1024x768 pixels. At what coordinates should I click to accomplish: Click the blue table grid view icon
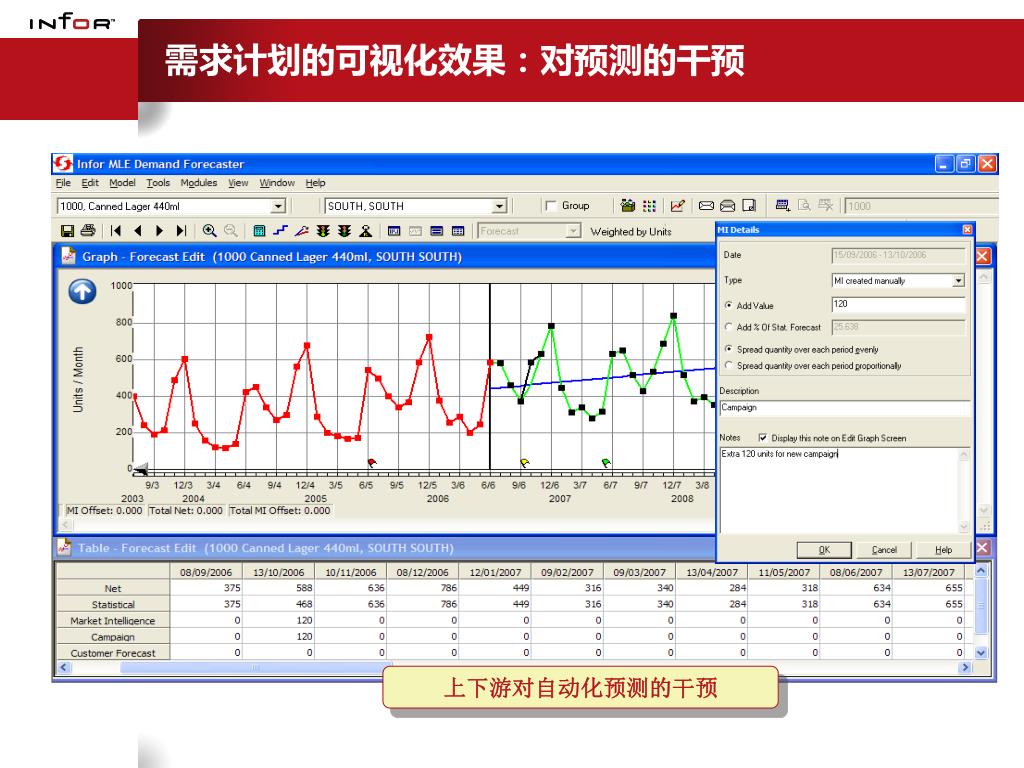458,231
